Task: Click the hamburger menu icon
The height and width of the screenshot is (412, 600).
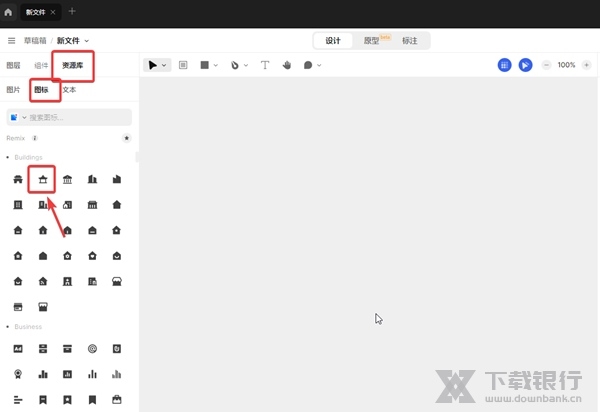Action: coord(12,41)
